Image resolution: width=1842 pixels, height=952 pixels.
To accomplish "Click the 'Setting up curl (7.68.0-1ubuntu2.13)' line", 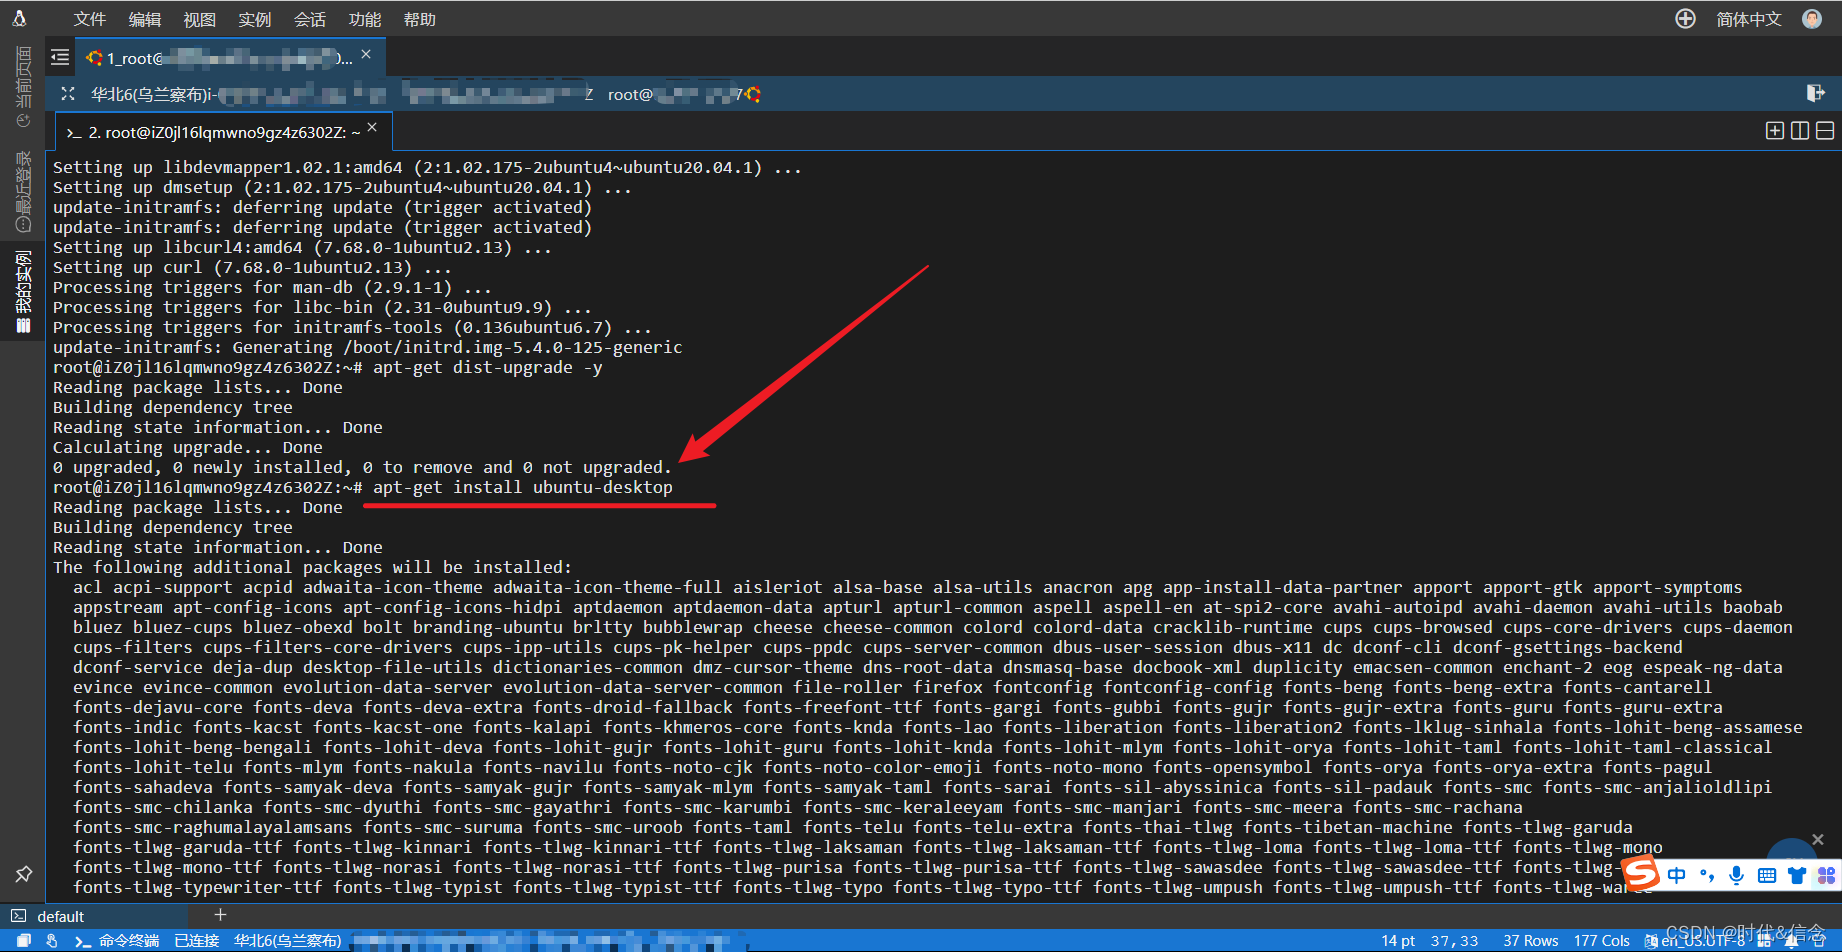I will coord(252,267).
